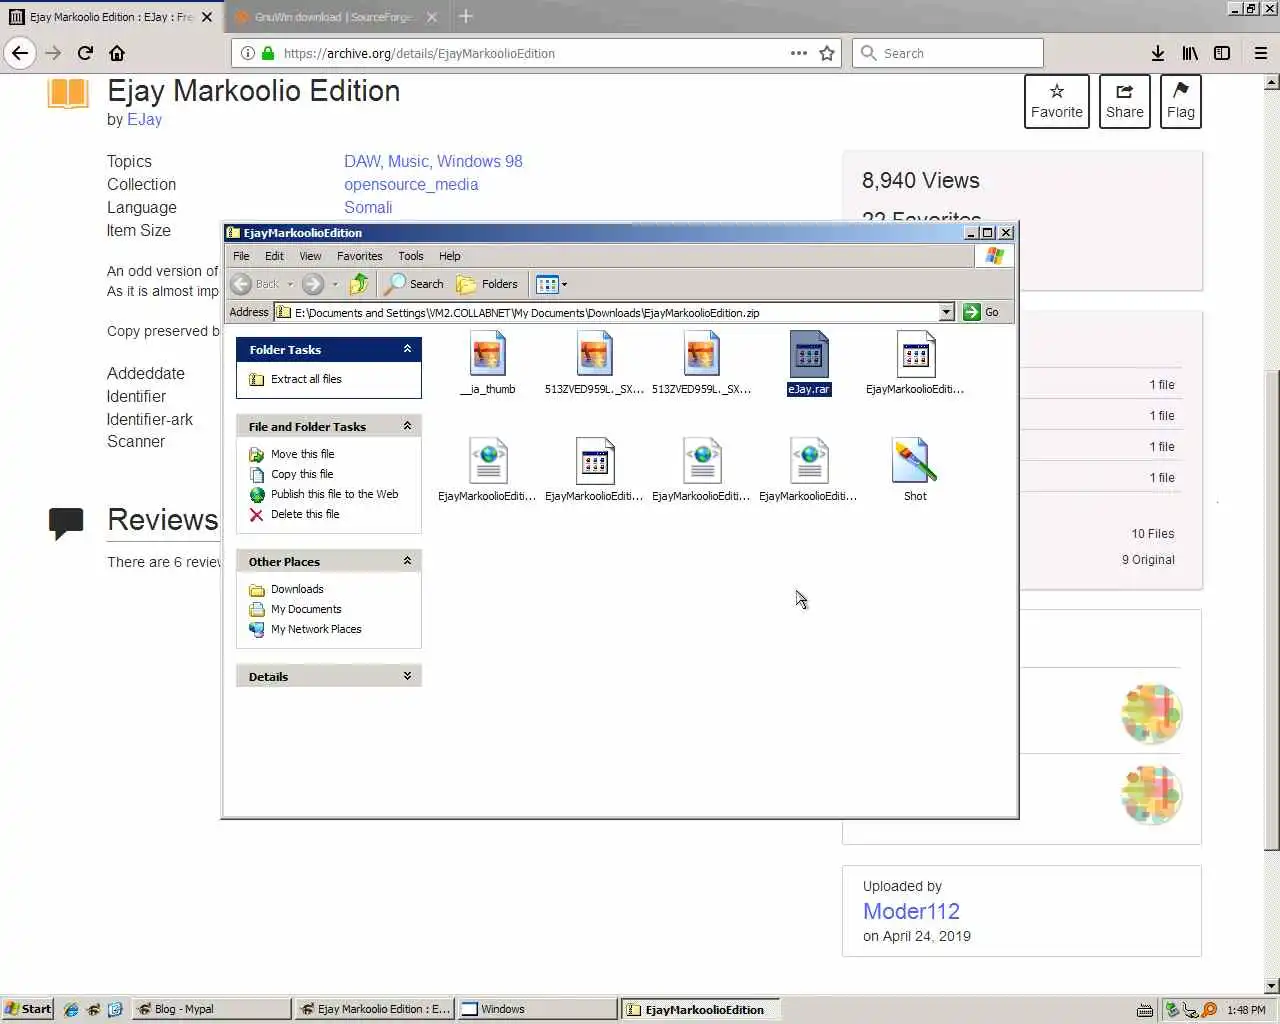Collapse the Folder Tasks panel

pos(407,349)
